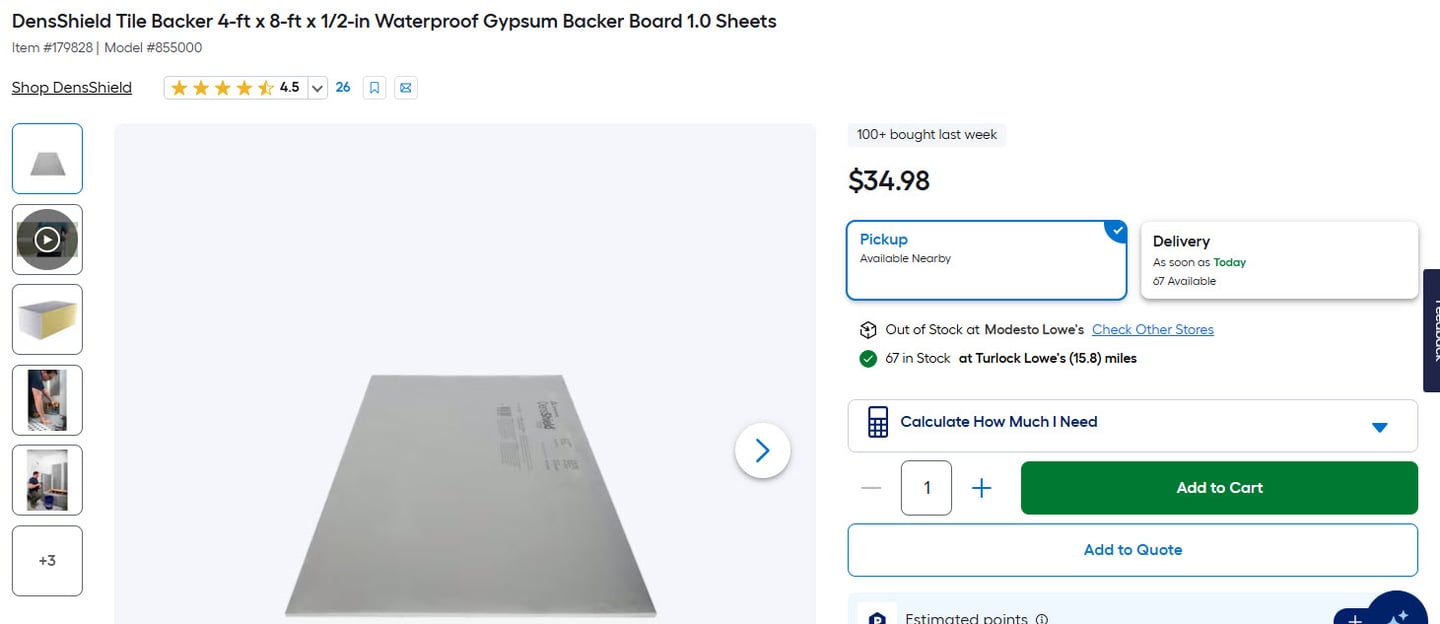
Task: Click Add to Cart button
Action: (1219, 488)
